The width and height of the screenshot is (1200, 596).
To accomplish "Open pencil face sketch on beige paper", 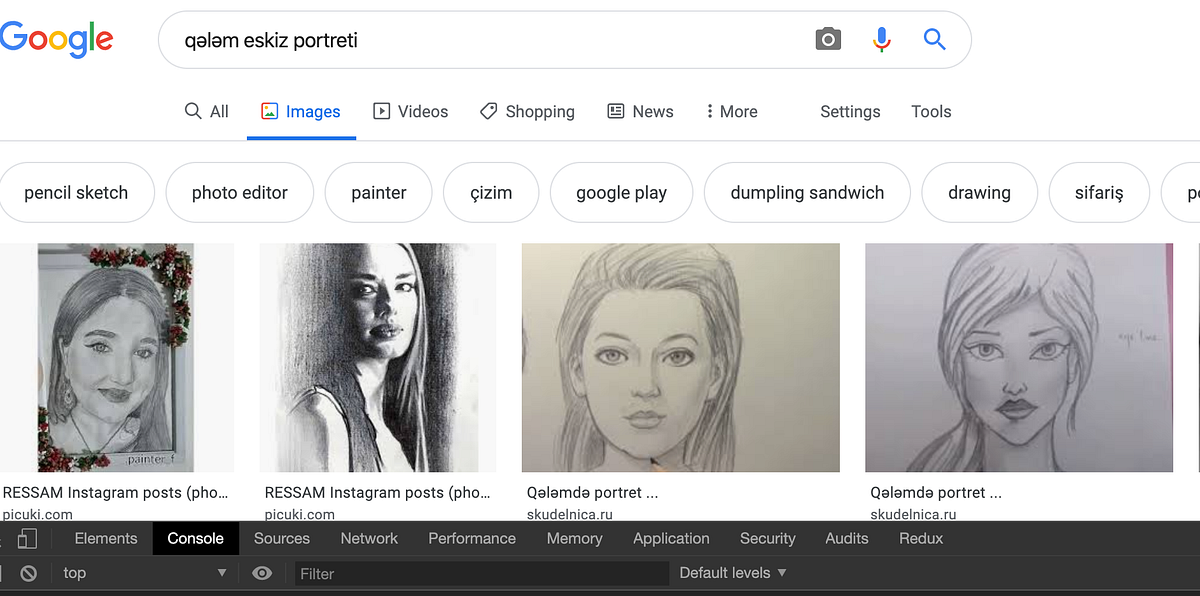I will click(x=681, y=358).
